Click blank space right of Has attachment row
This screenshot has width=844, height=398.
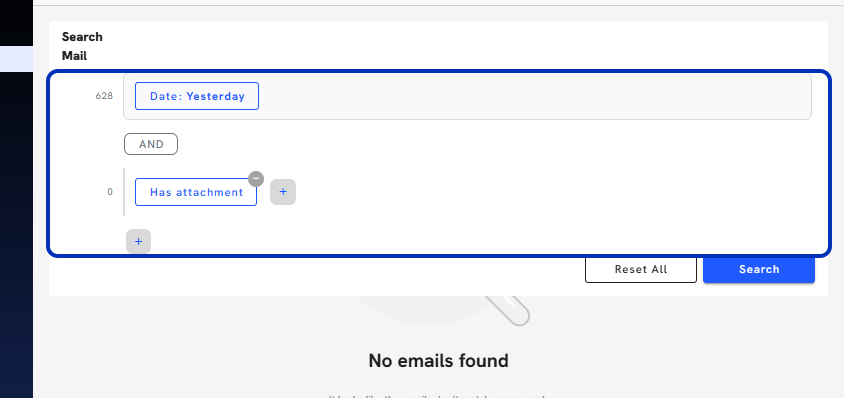point(554,192)
